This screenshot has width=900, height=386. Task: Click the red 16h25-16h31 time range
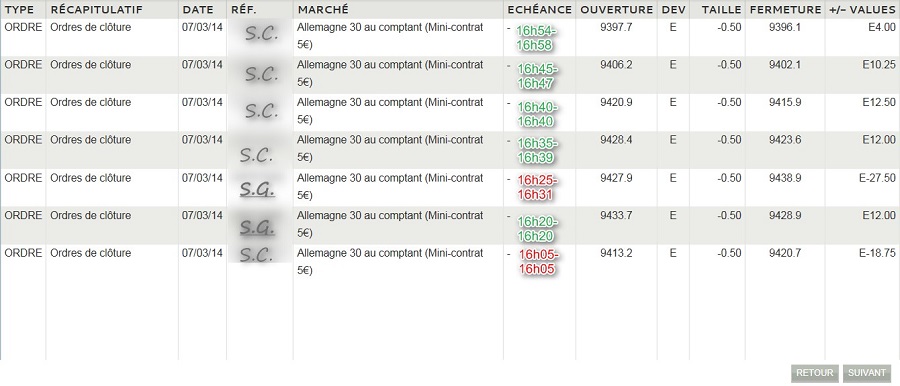pyautogui.click(x=536, y=188)
